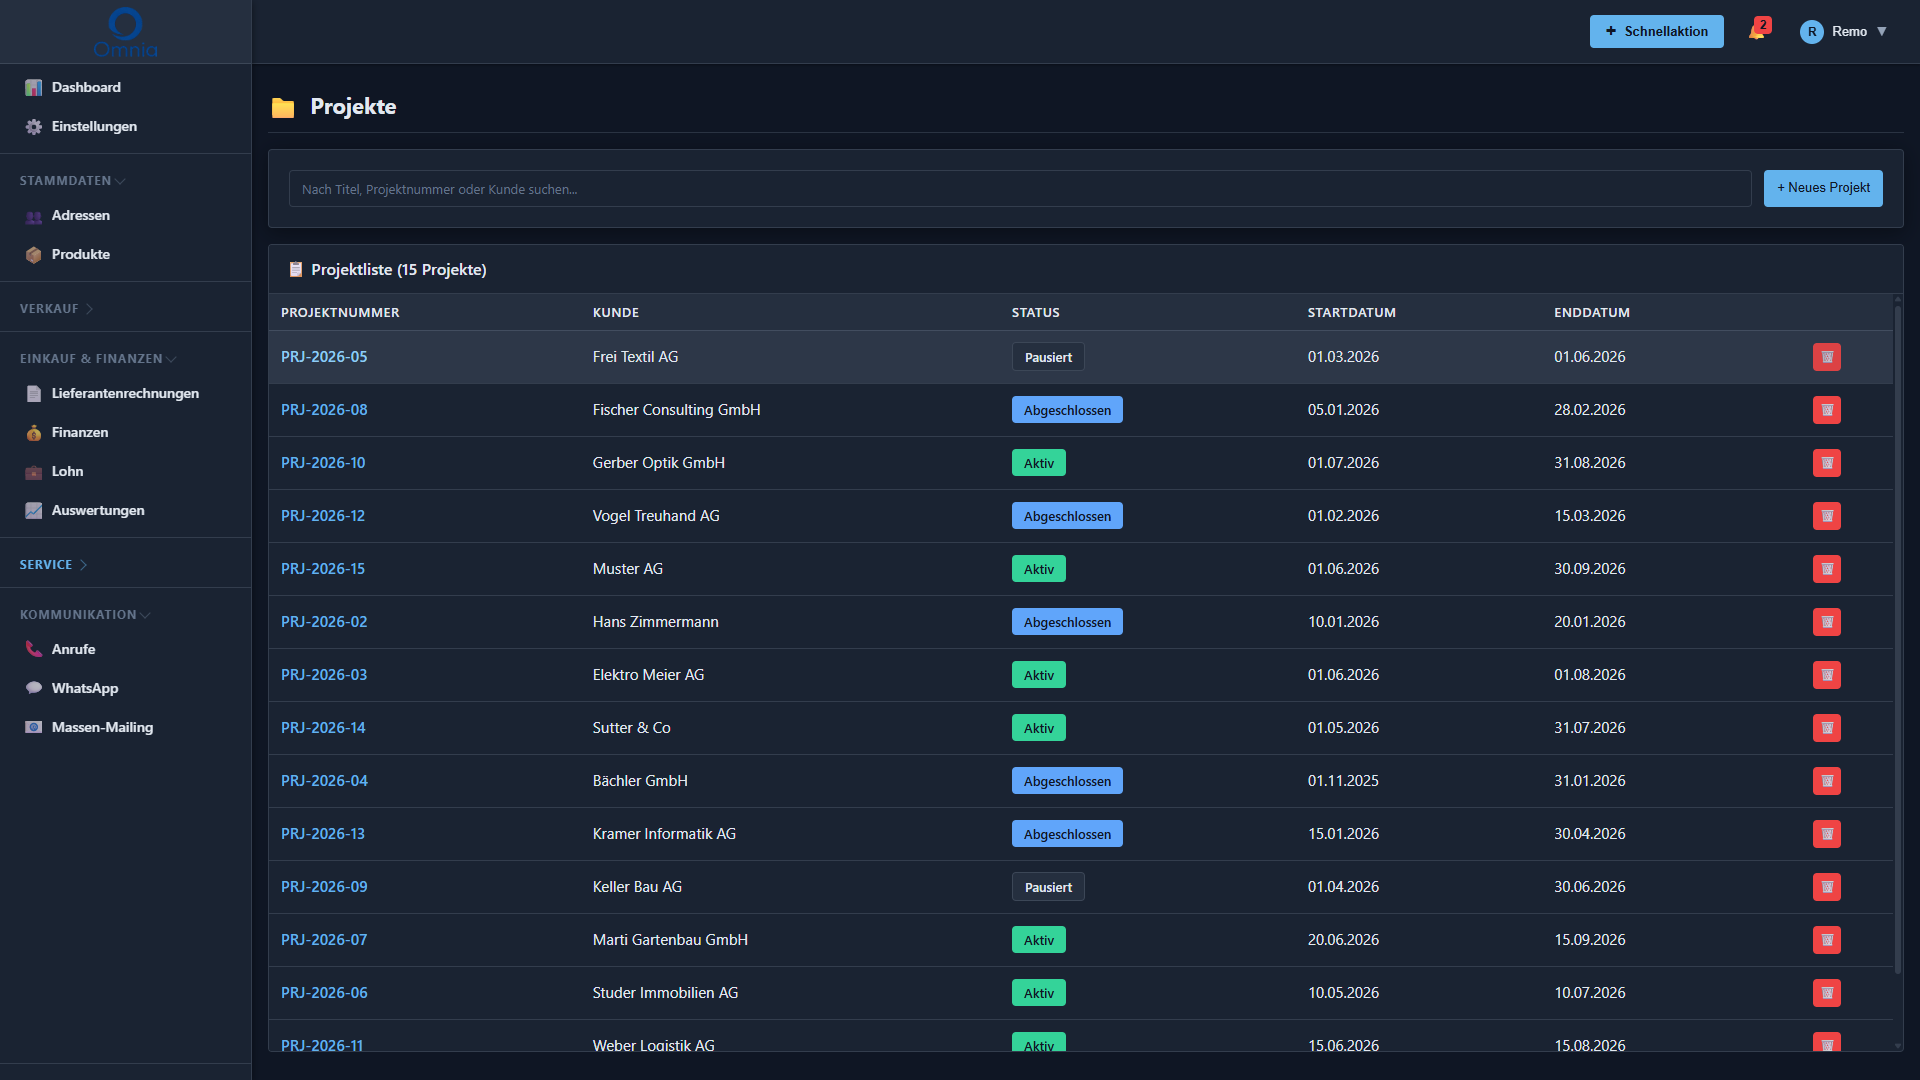Collapse the Kommunikation section
This screenshot has height=1080, width=1920.
click(x=85, y=615)
